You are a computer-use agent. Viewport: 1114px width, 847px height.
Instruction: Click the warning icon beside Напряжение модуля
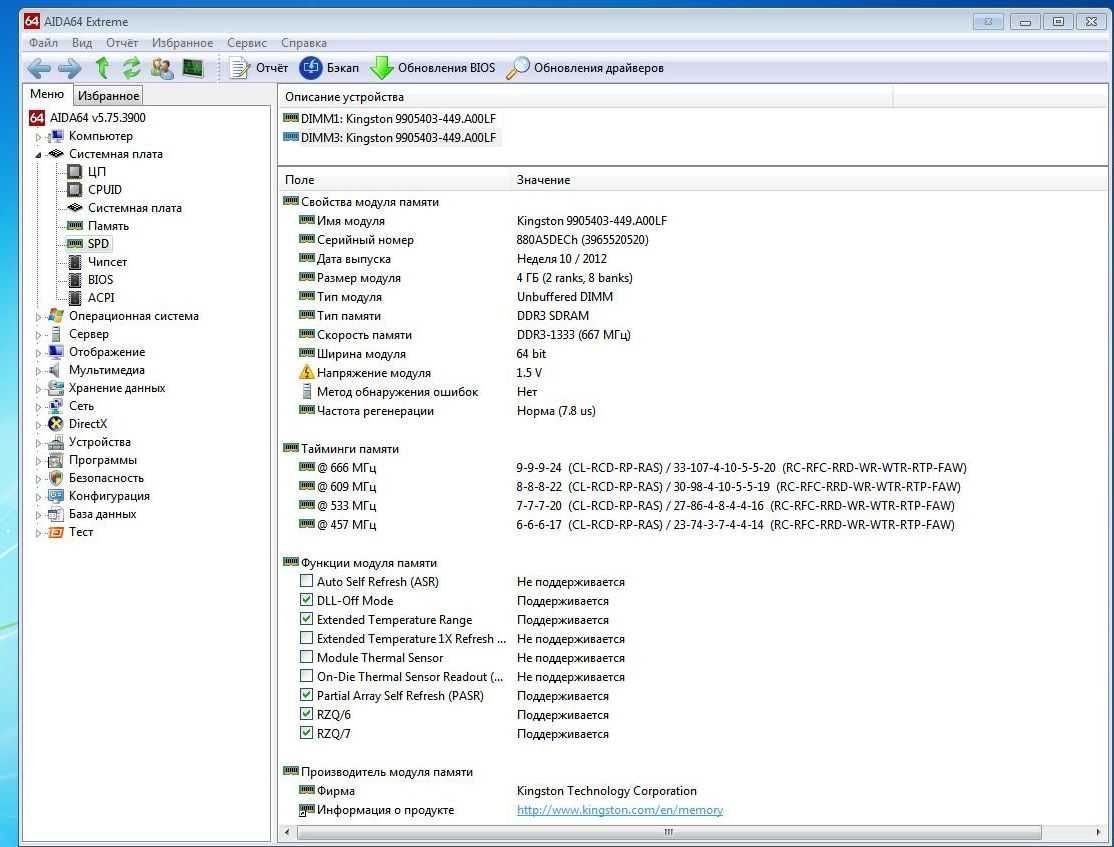(x=306, y=372)
